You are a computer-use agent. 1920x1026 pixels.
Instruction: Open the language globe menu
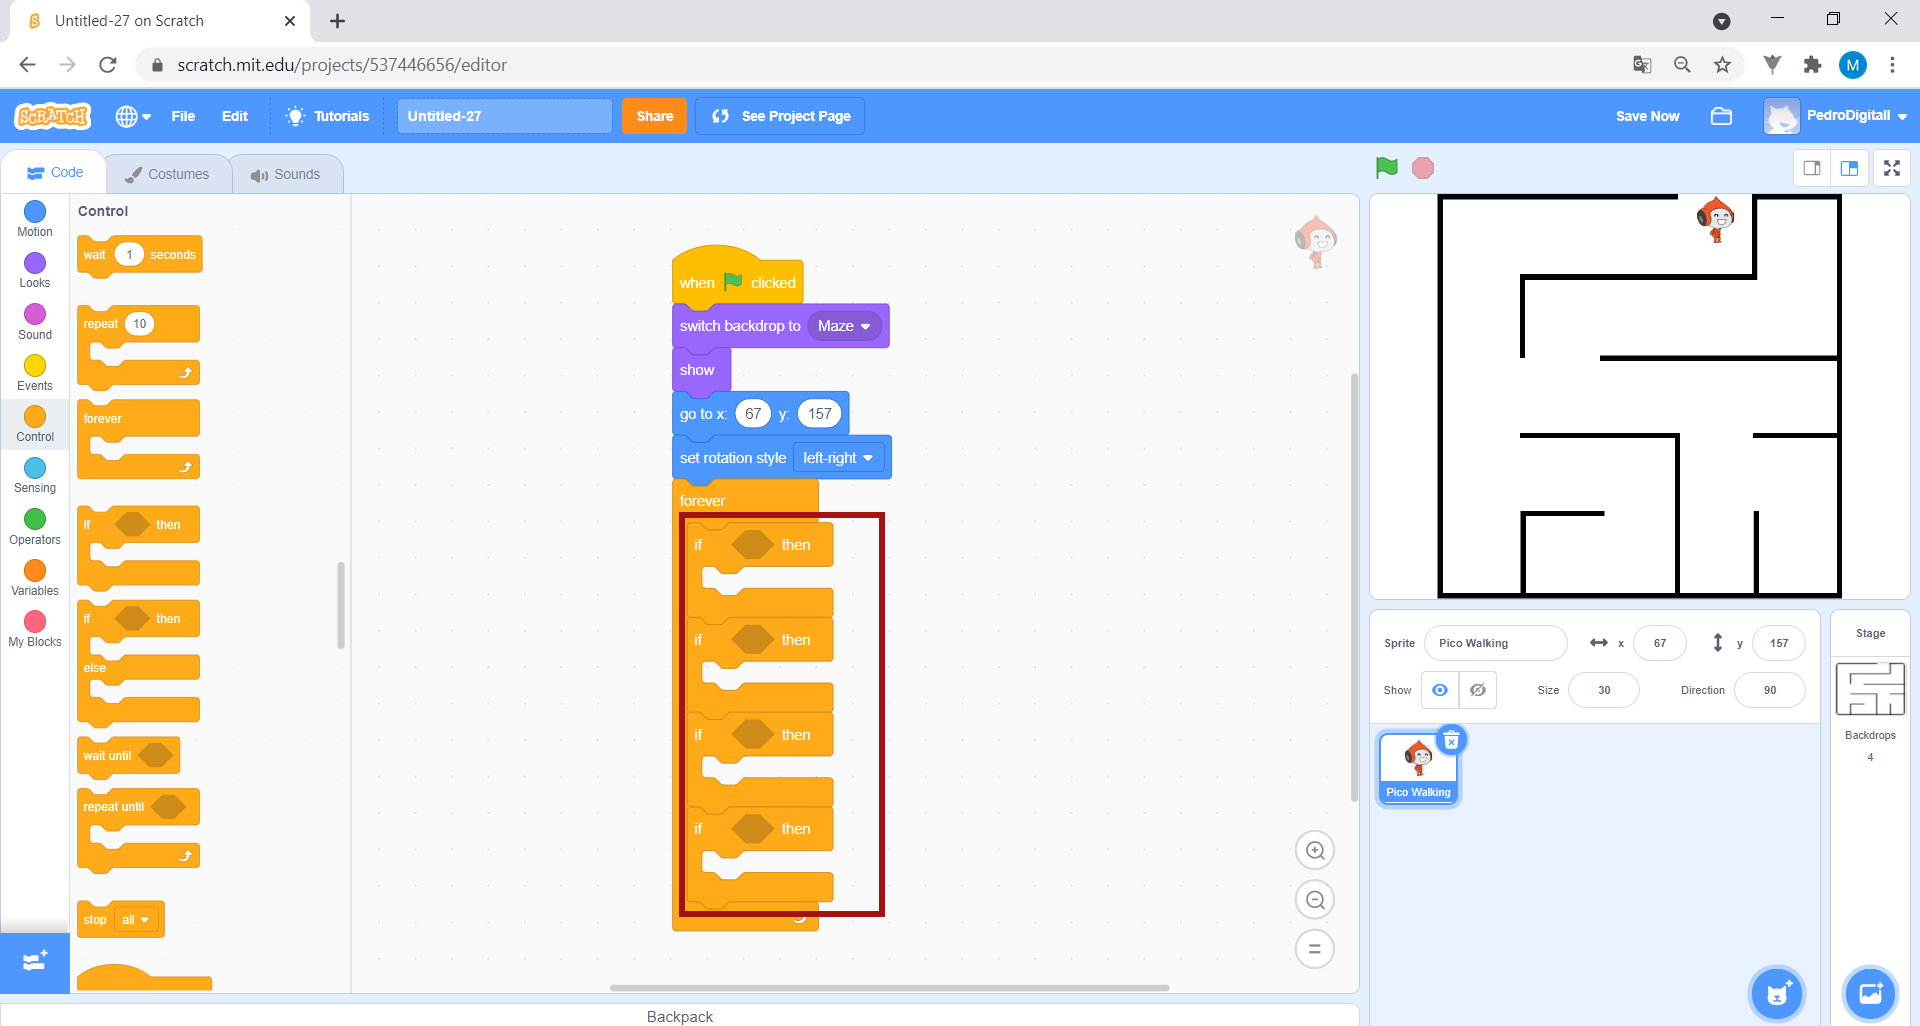pyautogui.click(x=133, y=116)
